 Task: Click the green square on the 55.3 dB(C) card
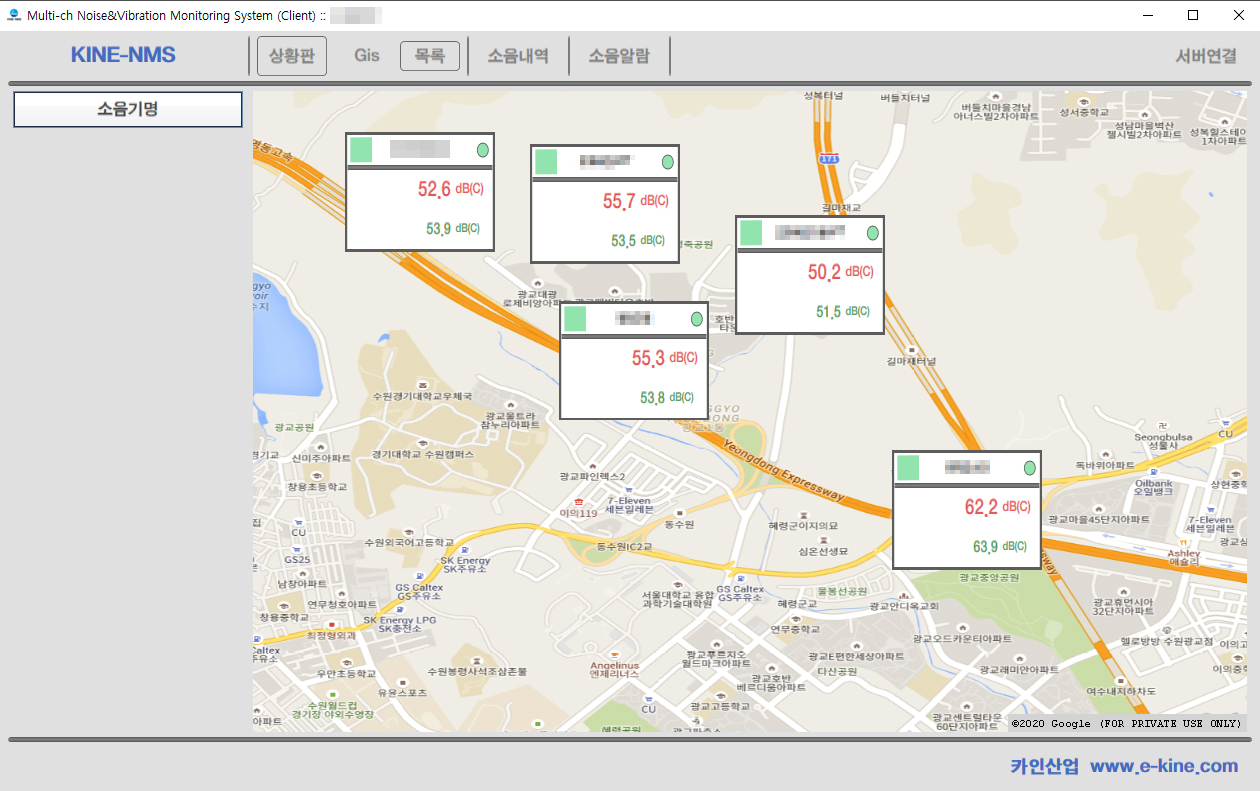(575, 319)
